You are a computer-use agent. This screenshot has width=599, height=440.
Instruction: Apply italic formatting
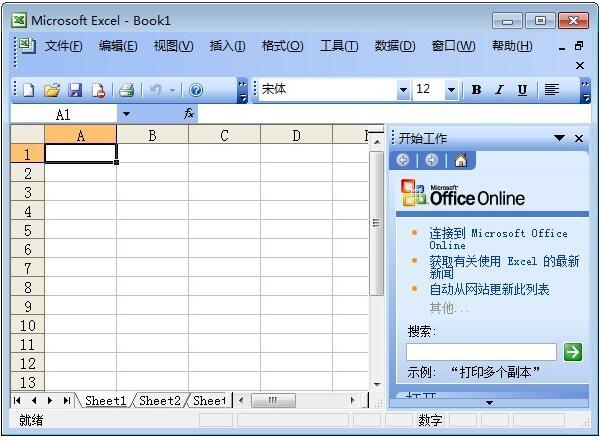tap(499, 90)
